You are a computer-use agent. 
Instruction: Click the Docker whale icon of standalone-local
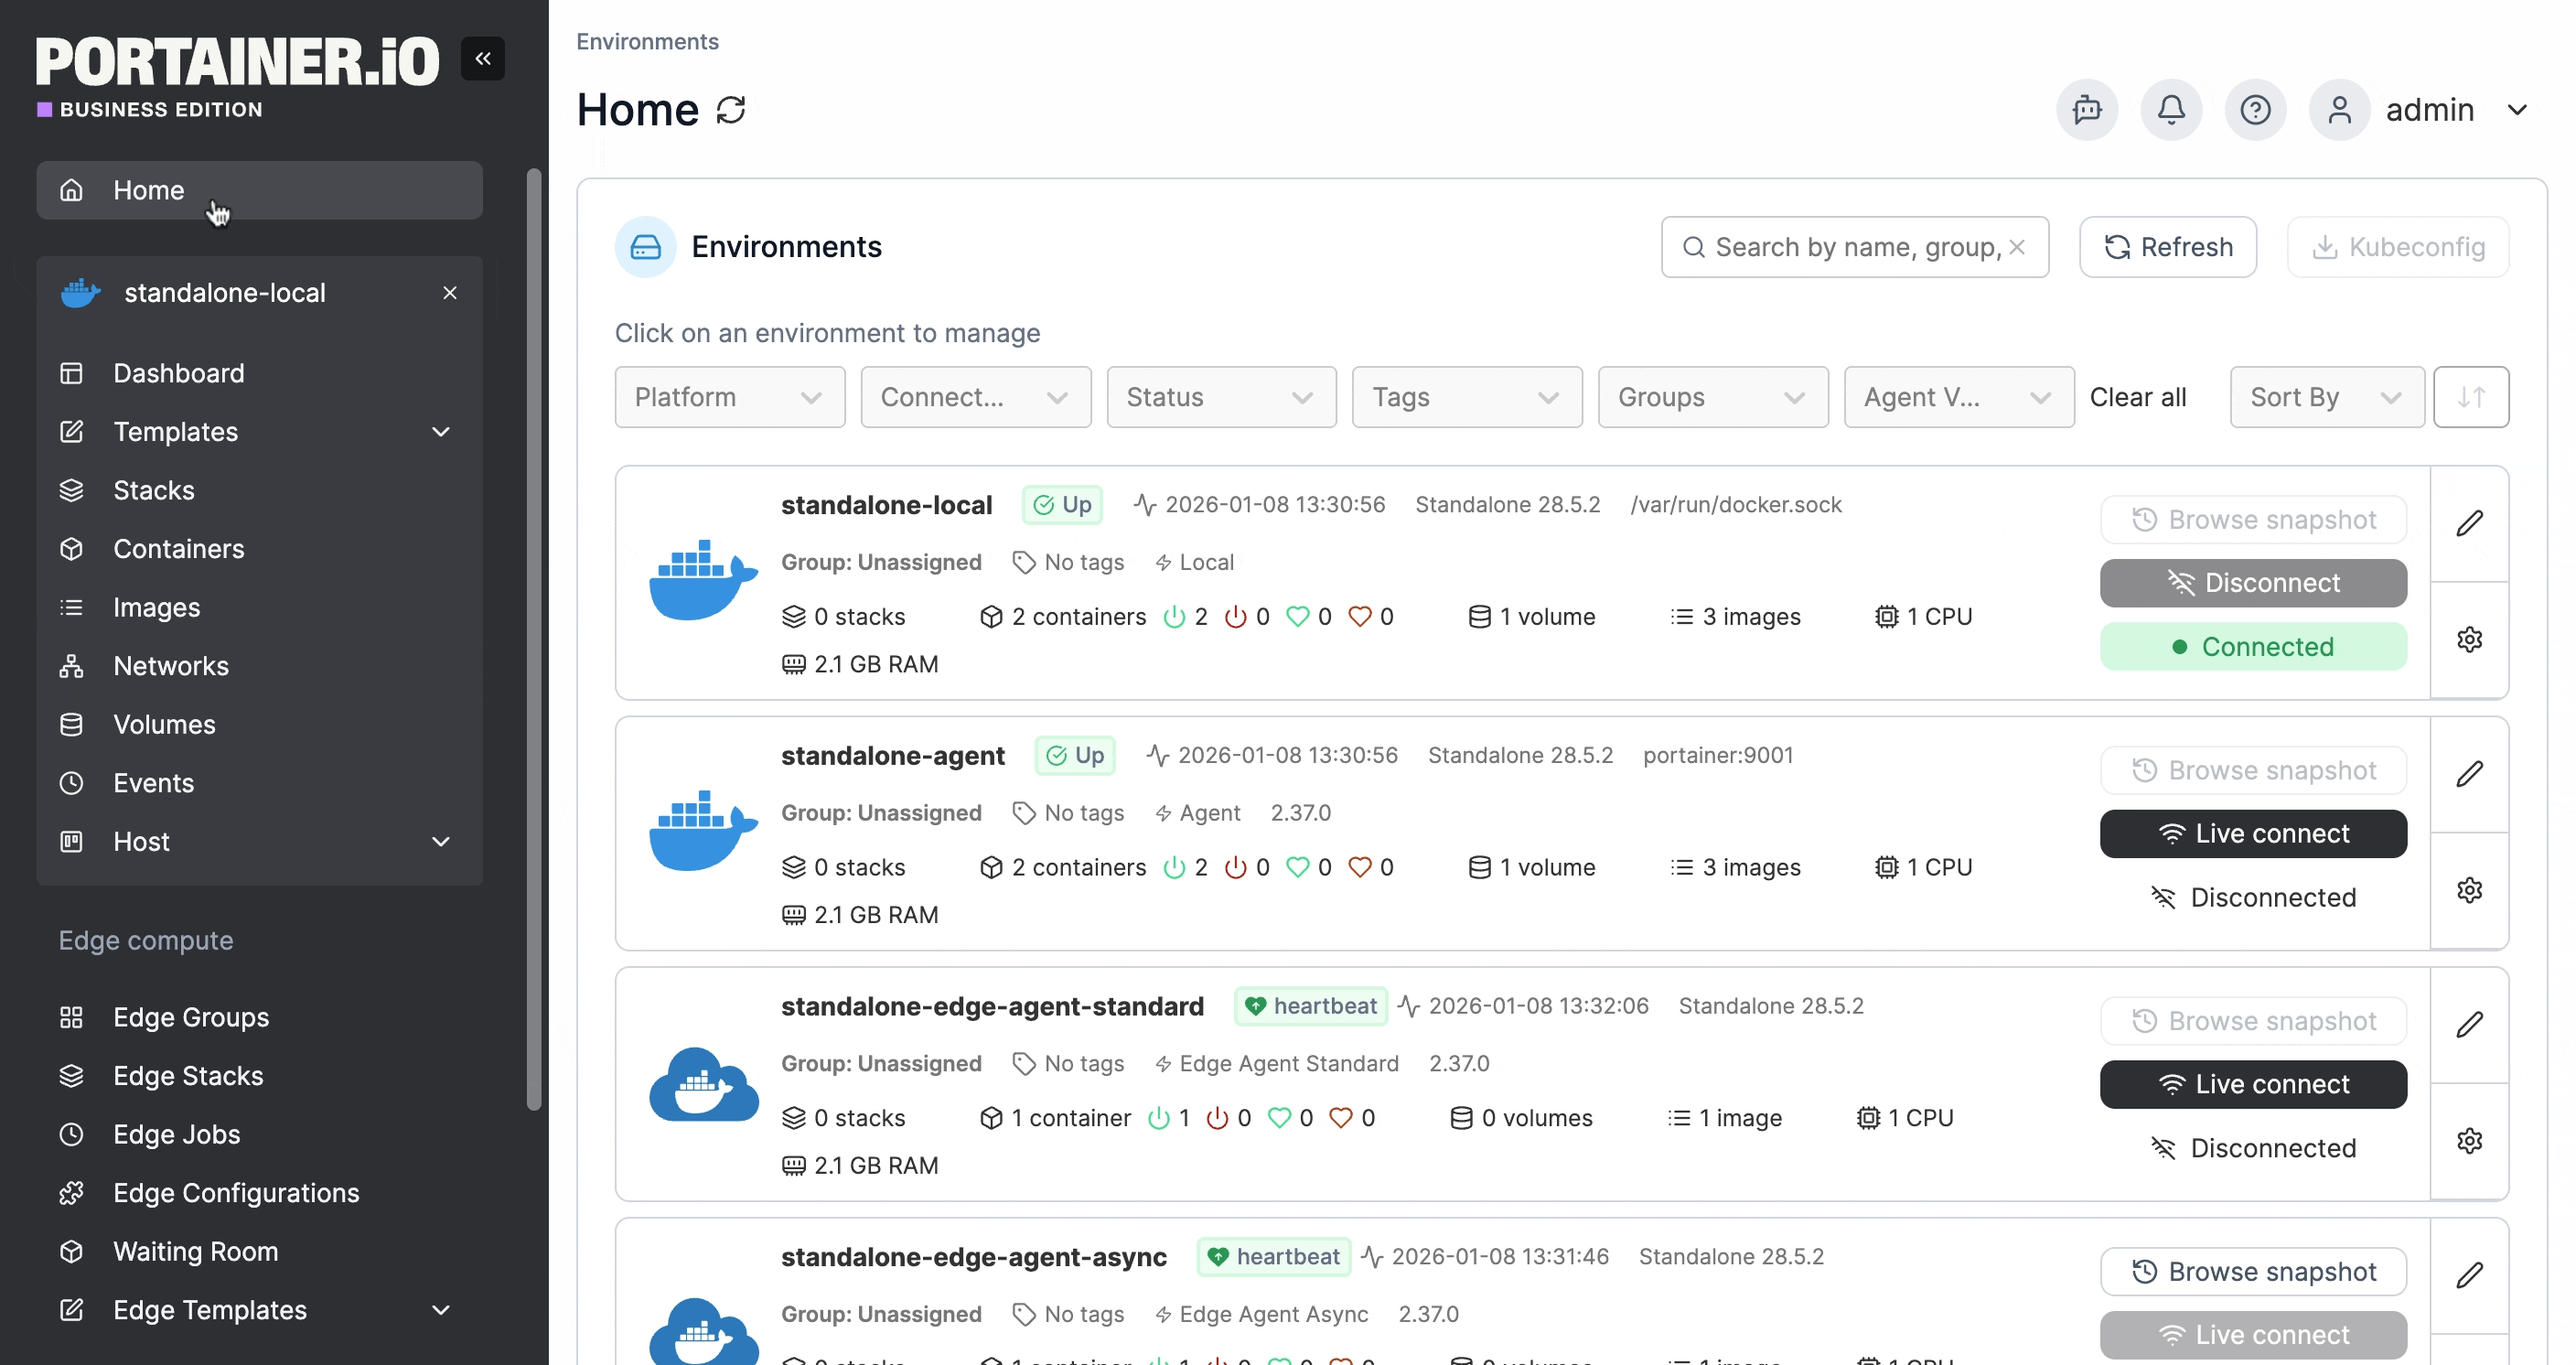coord(703,581)
